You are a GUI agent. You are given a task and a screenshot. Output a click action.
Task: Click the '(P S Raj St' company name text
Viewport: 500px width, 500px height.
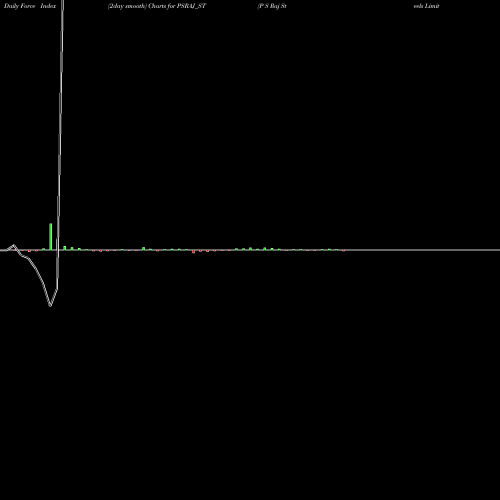[272, 6]
